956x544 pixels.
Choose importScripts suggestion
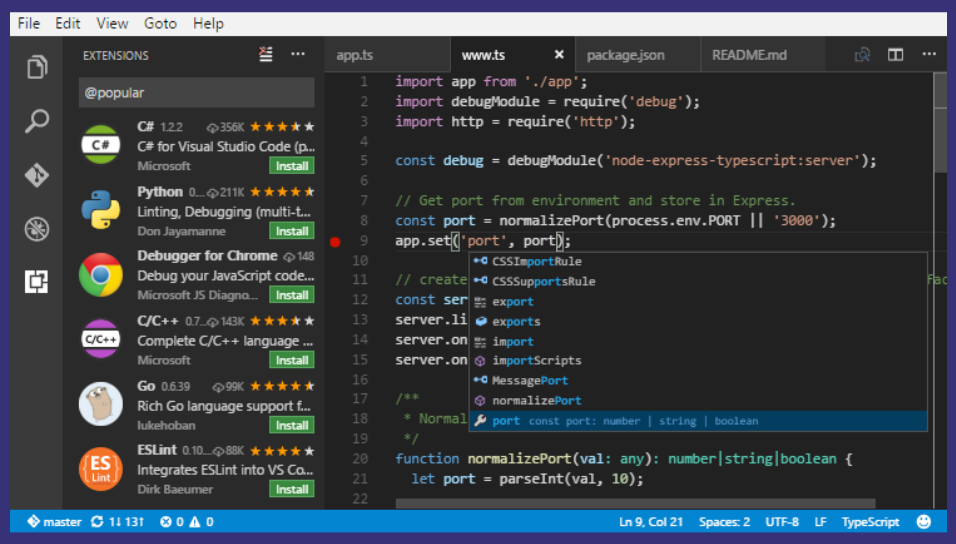click(x=698, y=360)
